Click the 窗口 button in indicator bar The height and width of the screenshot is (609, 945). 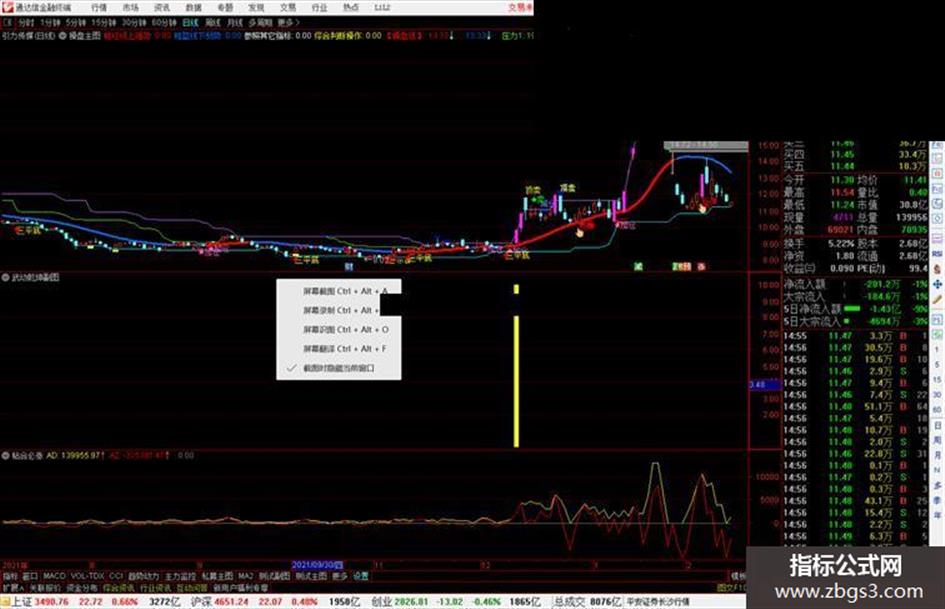tap(30, 576)
